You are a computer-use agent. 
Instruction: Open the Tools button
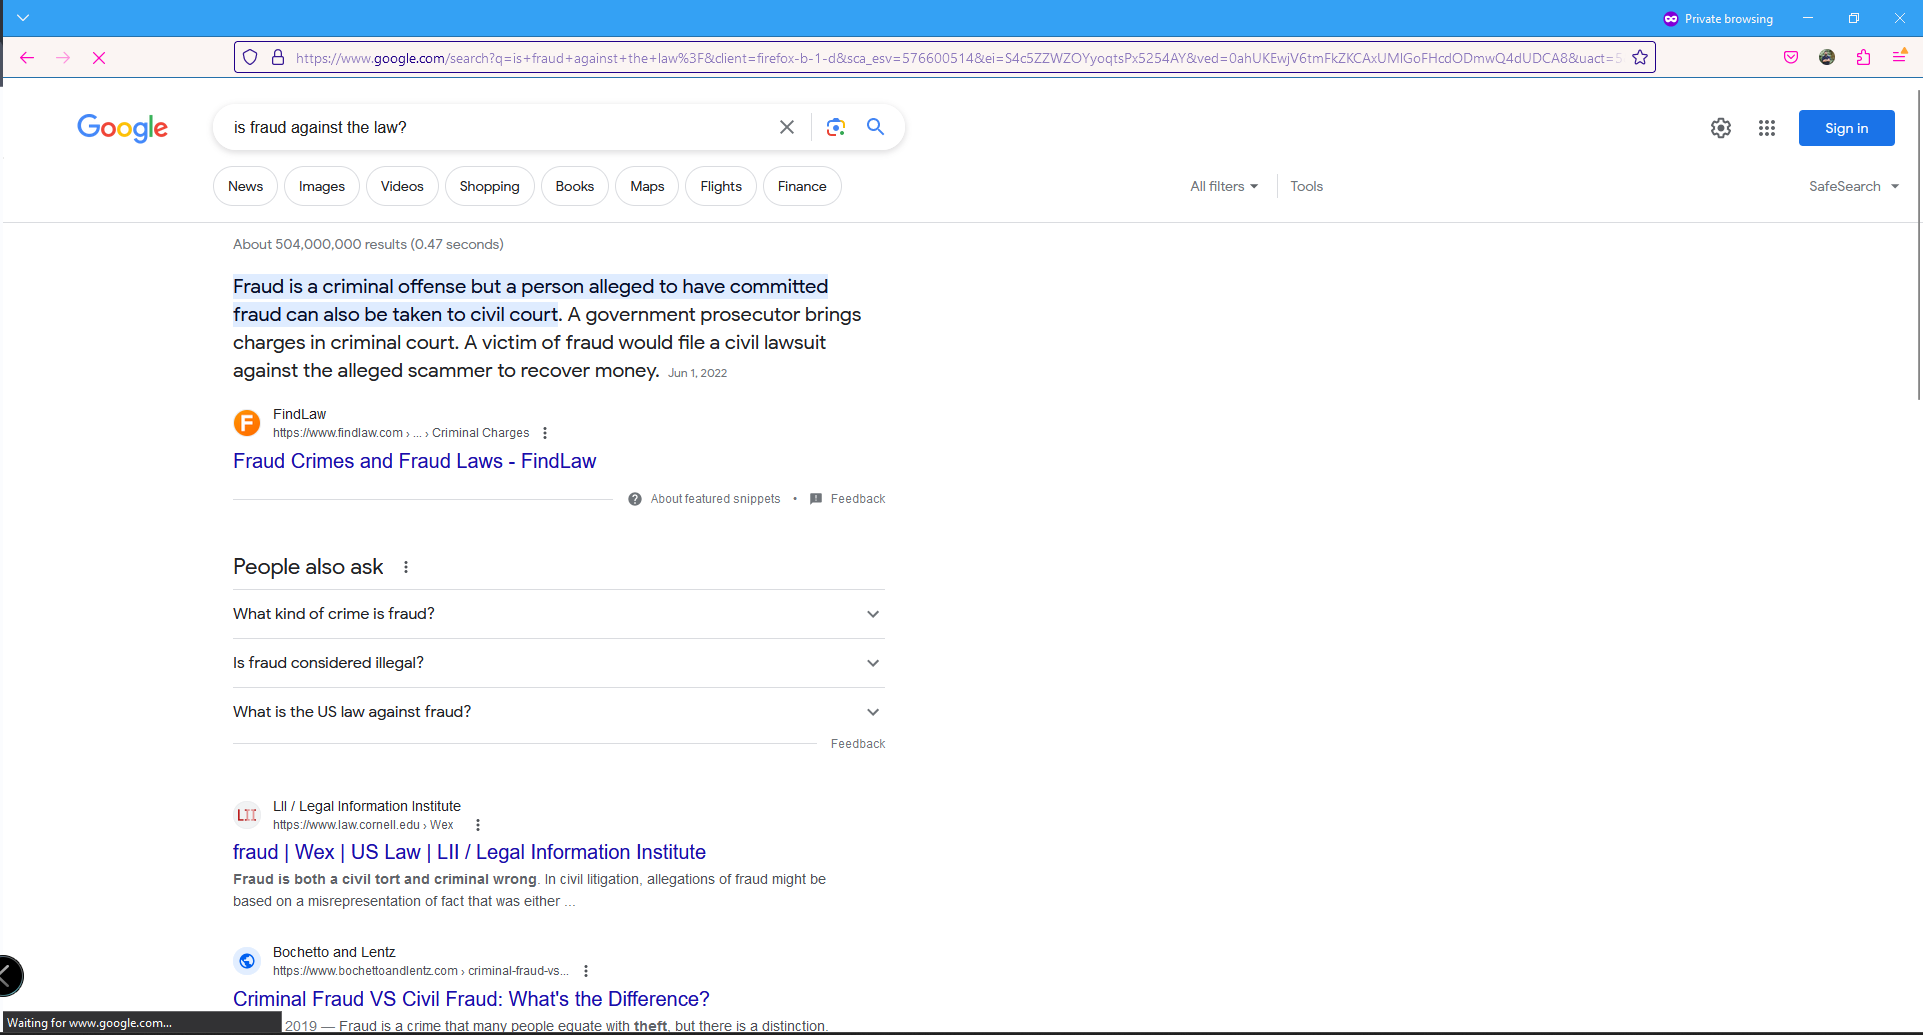[1306, 186]
